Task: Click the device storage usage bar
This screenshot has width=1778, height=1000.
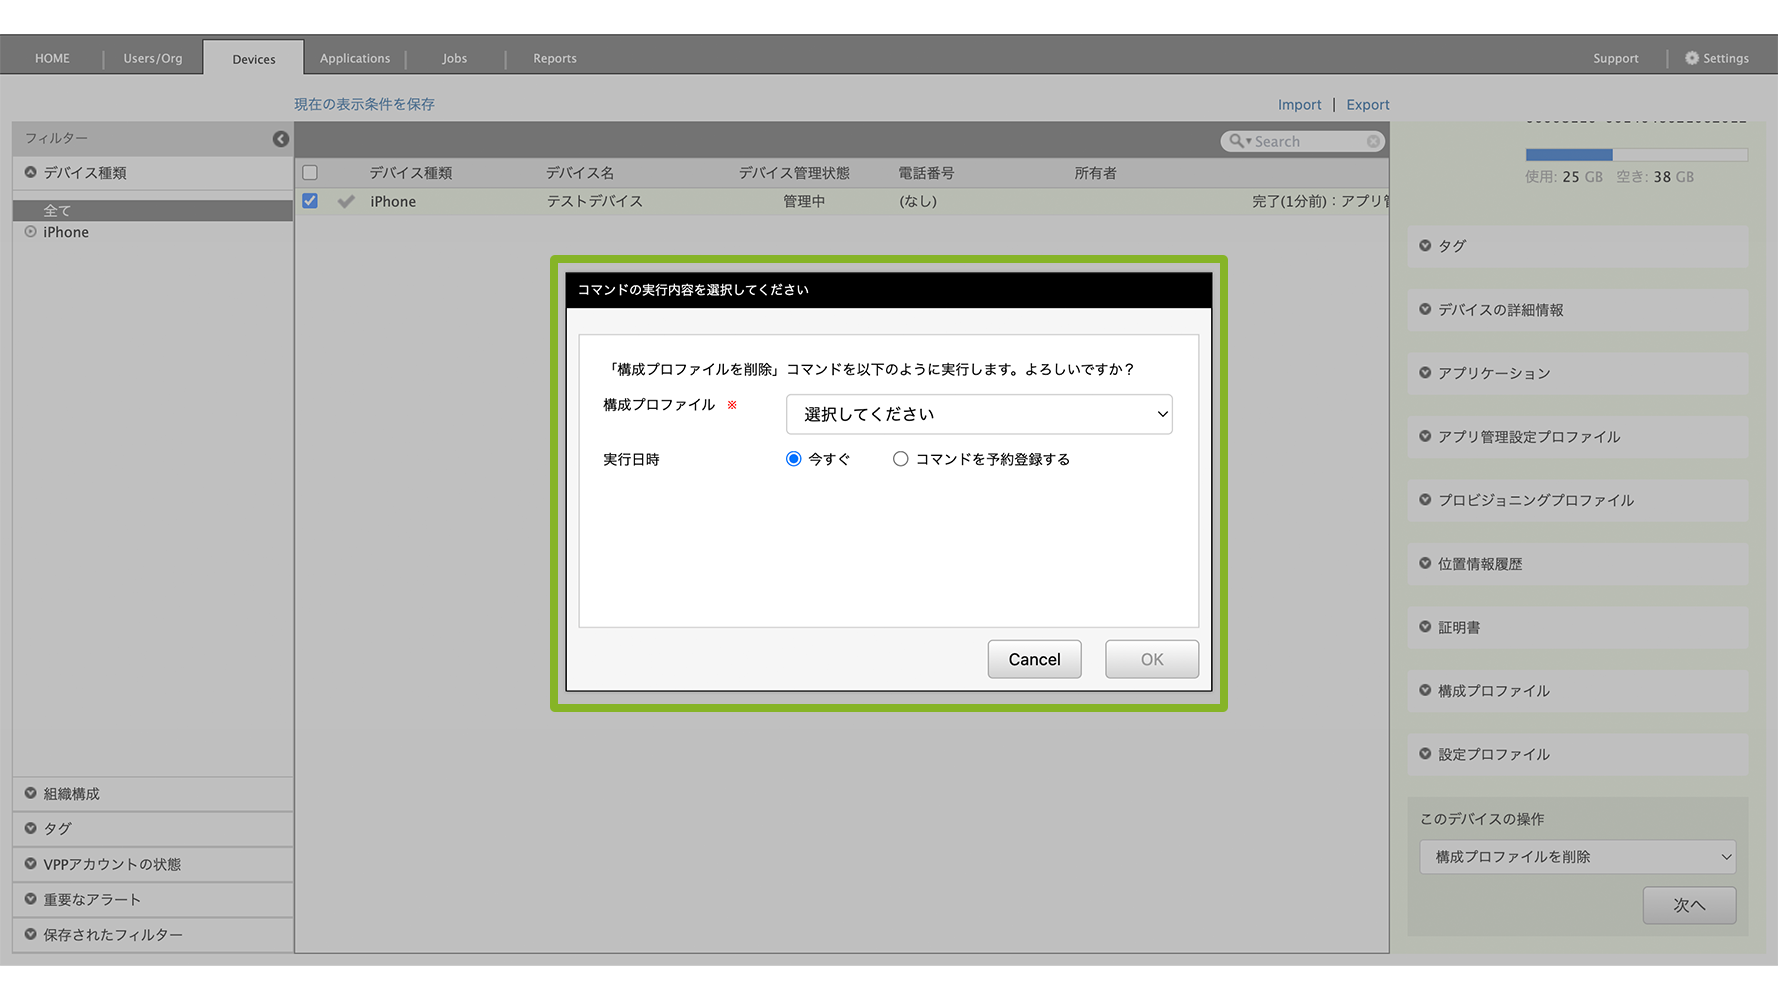Action: 1636,155
